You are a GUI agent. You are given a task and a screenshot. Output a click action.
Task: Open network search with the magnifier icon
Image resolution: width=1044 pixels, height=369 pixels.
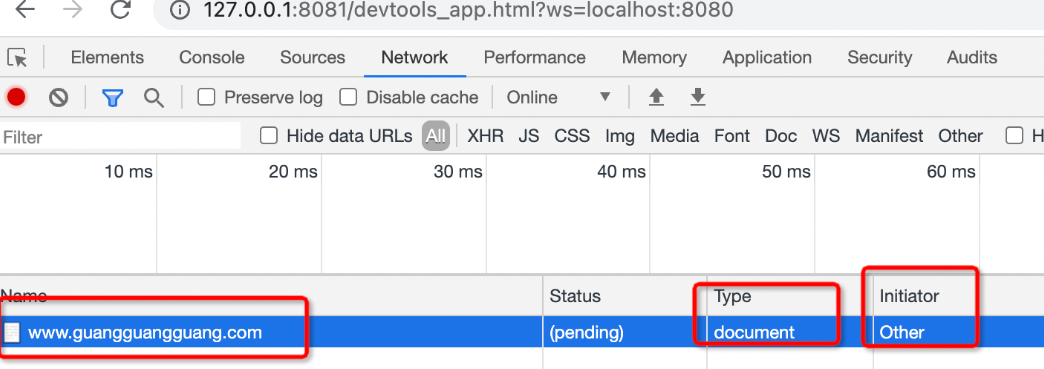(154, 98)
